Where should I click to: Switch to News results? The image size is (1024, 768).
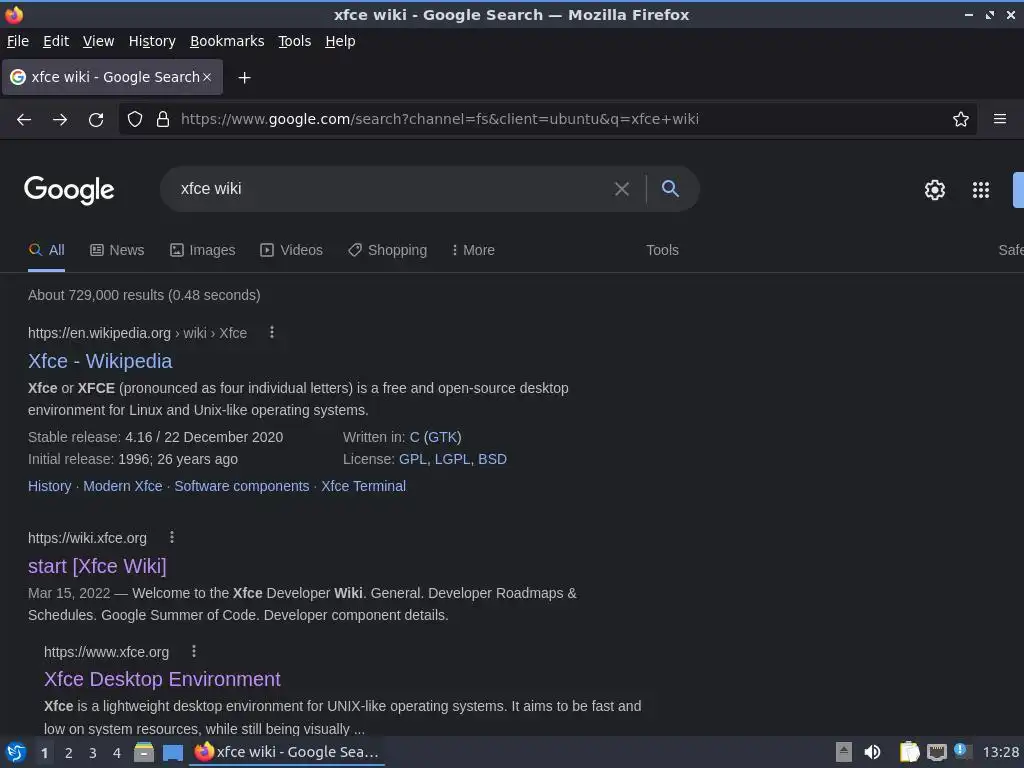click(117, 250)
